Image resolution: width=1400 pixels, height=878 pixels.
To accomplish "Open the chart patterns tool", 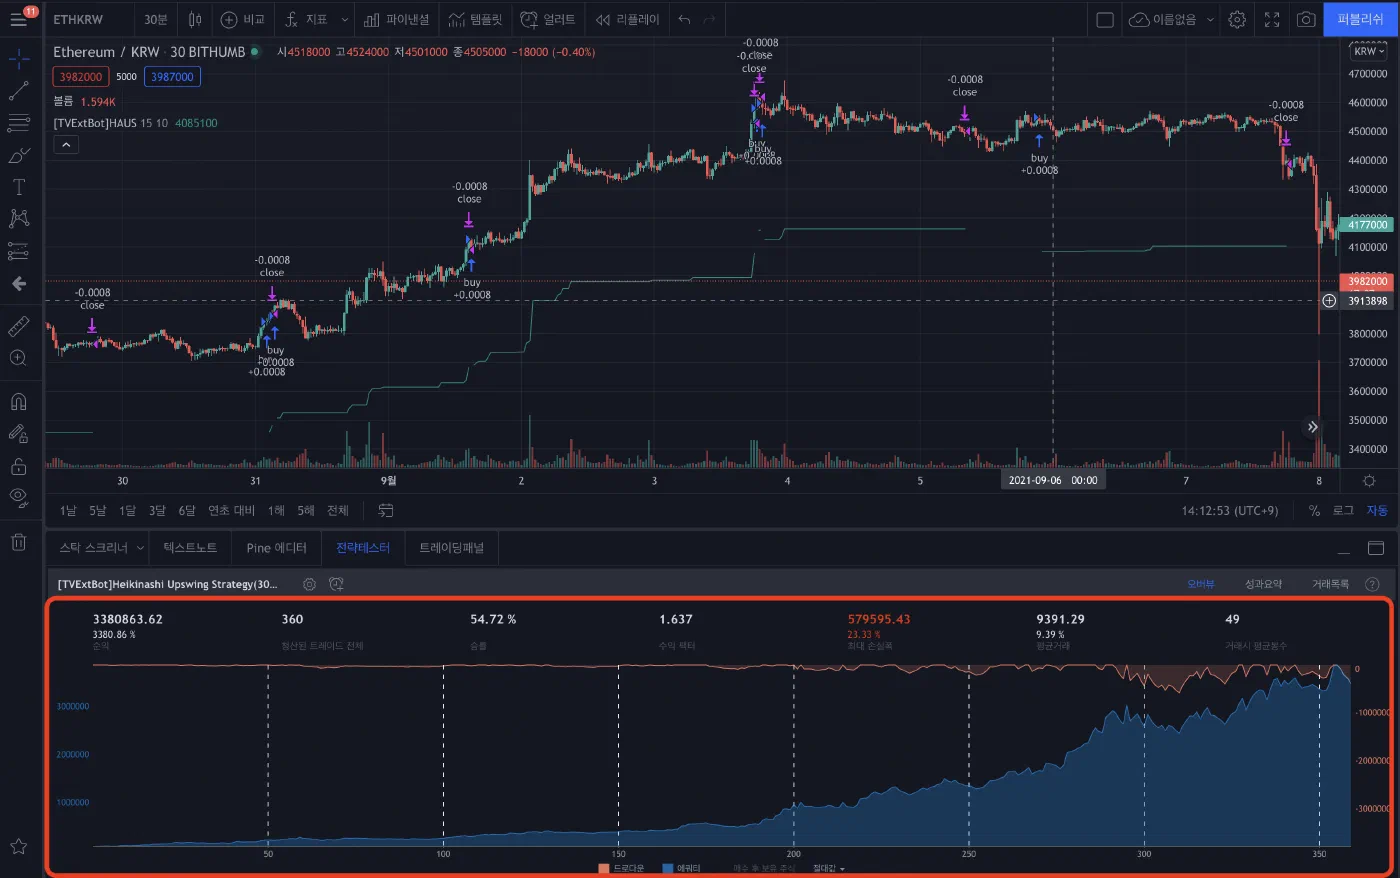I will 18,219.
